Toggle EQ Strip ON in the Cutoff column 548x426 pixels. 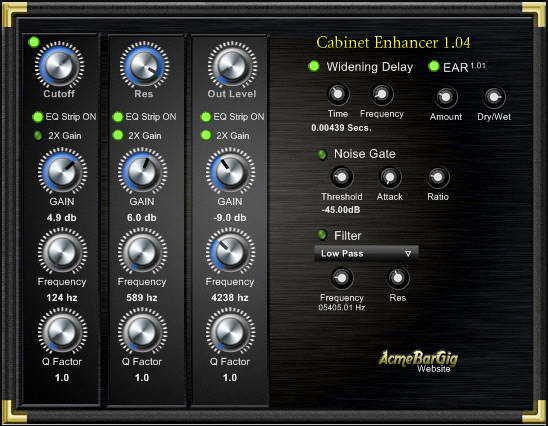coord(37,117)
